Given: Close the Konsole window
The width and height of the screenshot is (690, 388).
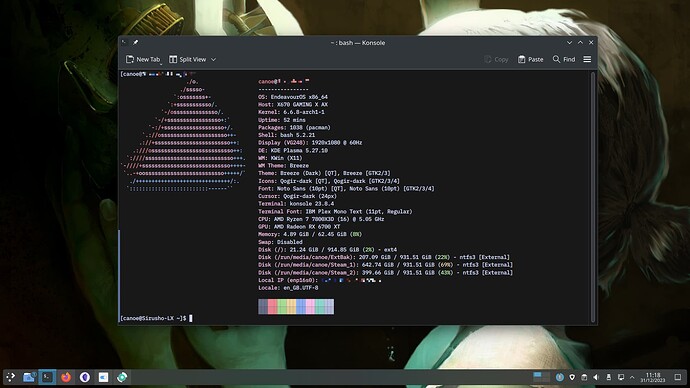Looking at the screenshot, I should (591, 43).
